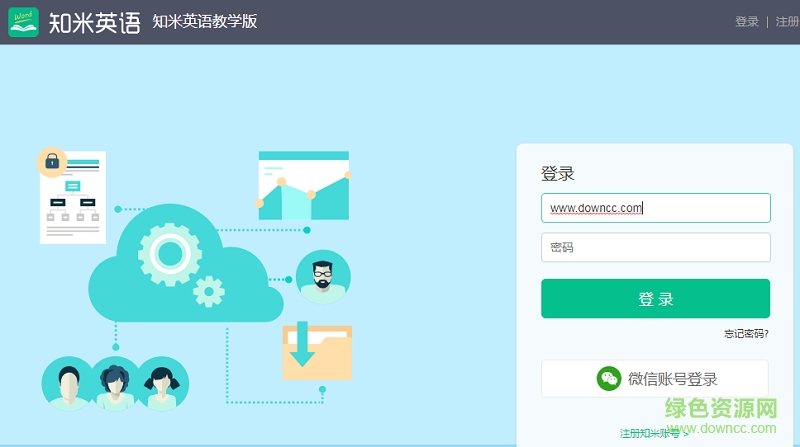Image resolution: width=800 pixels, height=447 pixels.
Task: Click the 知米英语教学版 header text
Action: pyautogui.click(x=205, y=21)
